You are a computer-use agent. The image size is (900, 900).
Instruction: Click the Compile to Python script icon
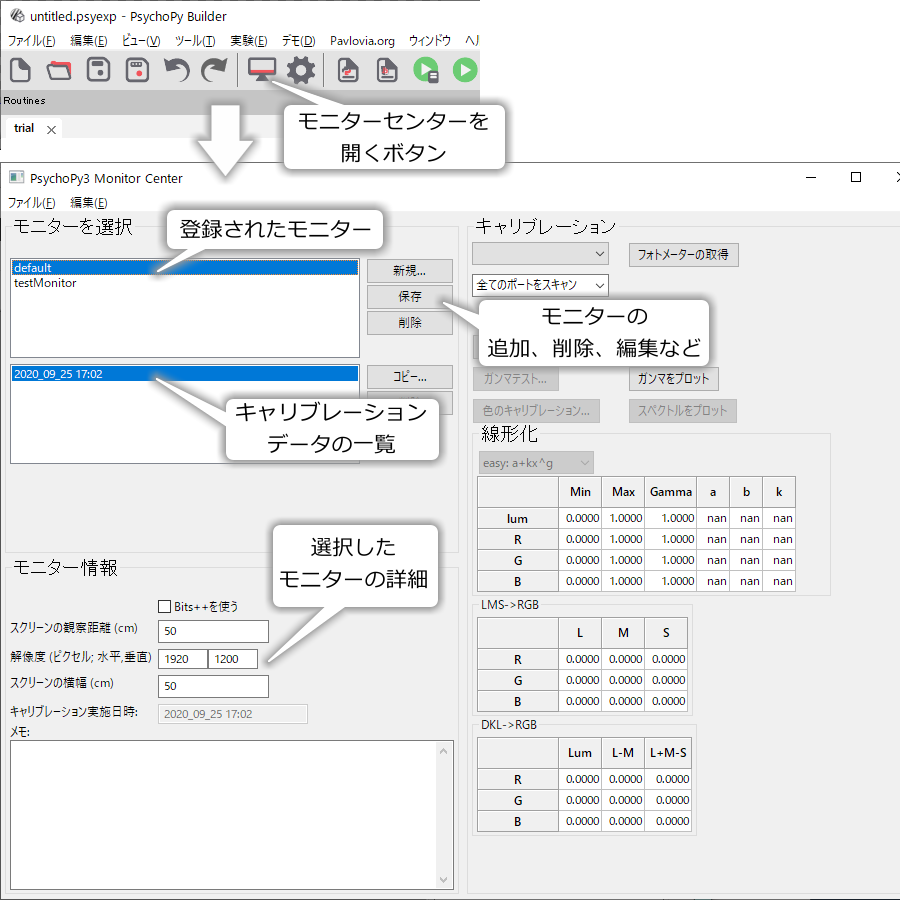pos(348,71)
